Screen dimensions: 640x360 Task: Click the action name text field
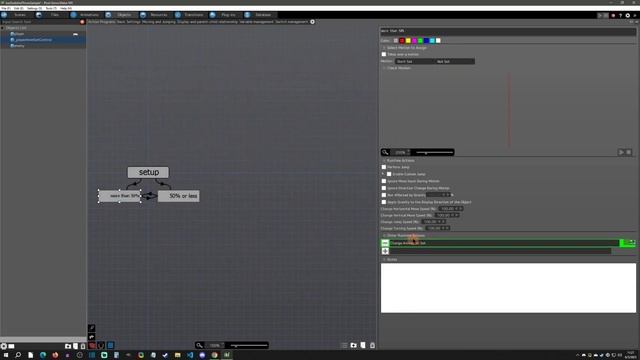coord(508,31)
